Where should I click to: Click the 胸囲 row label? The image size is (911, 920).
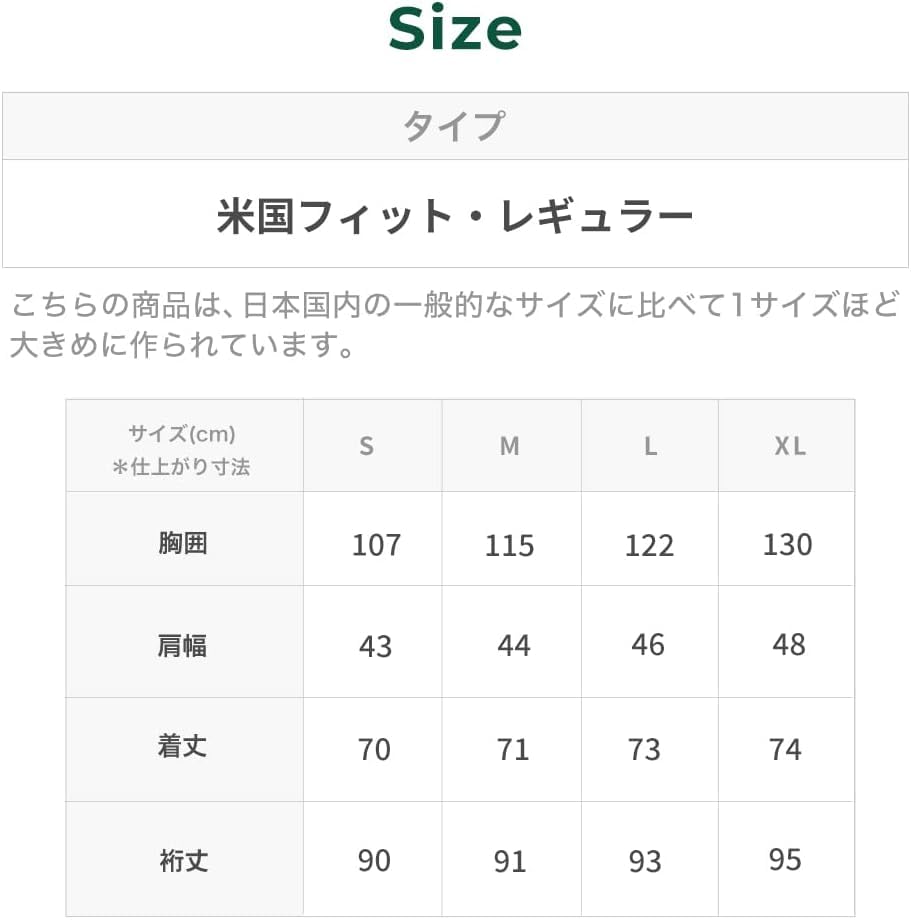(183, 544)
